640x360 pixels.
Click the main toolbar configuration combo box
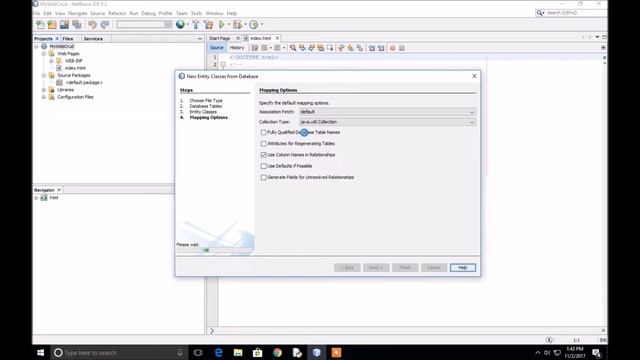tap(144, 25)
